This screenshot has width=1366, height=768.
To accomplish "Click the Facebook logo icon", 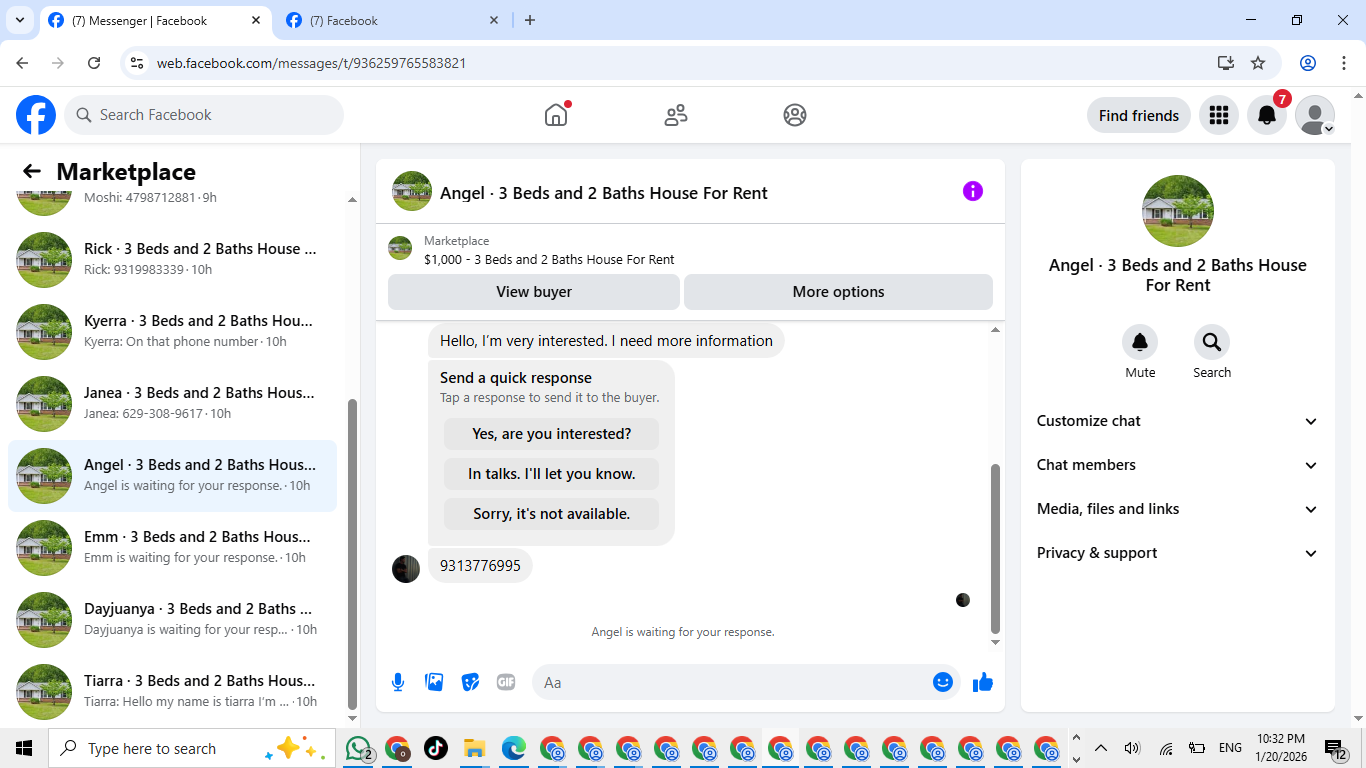I will click(36, 115).
